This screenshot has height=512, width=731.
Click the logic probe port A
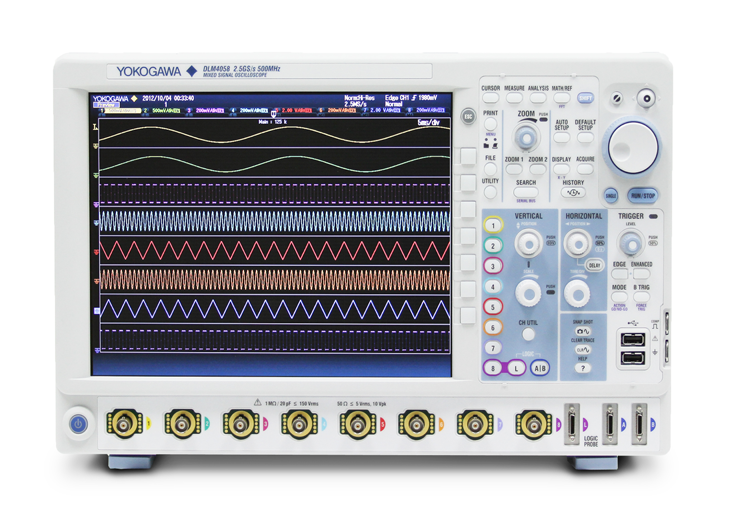610,424
